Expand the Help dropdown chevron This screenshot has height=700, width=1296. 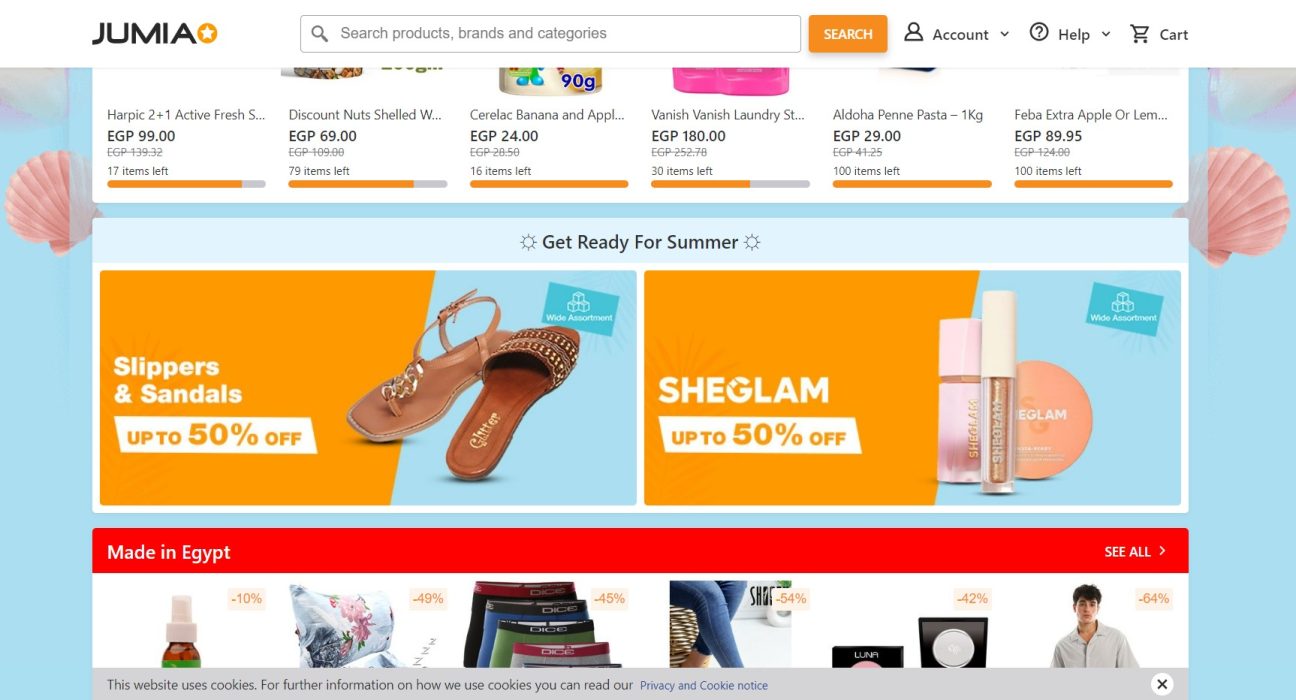coord(1105,34)
